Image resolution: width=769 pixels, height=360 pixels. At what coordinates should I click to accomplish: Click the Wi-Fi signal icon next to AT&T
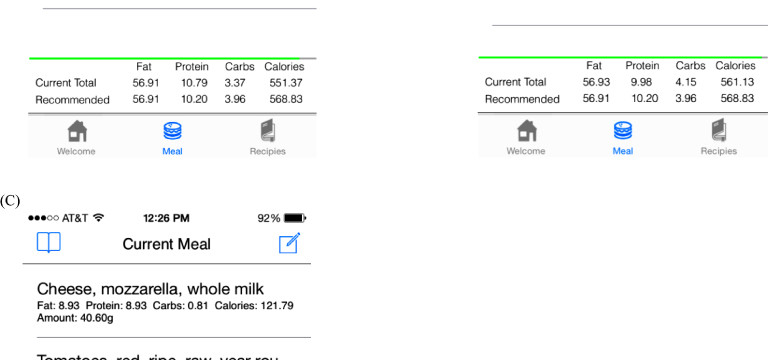(99, 217)
